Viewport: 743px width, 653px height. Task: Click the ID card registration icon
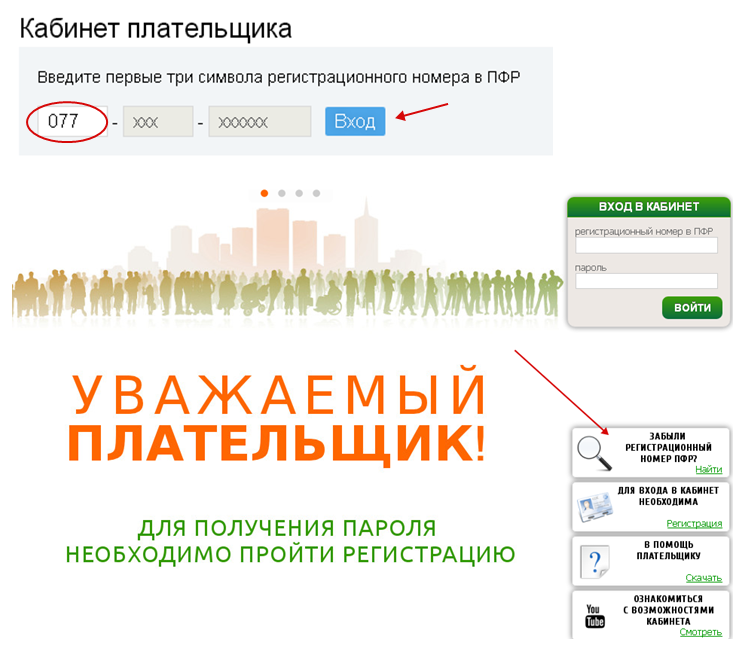coord(597,507)
